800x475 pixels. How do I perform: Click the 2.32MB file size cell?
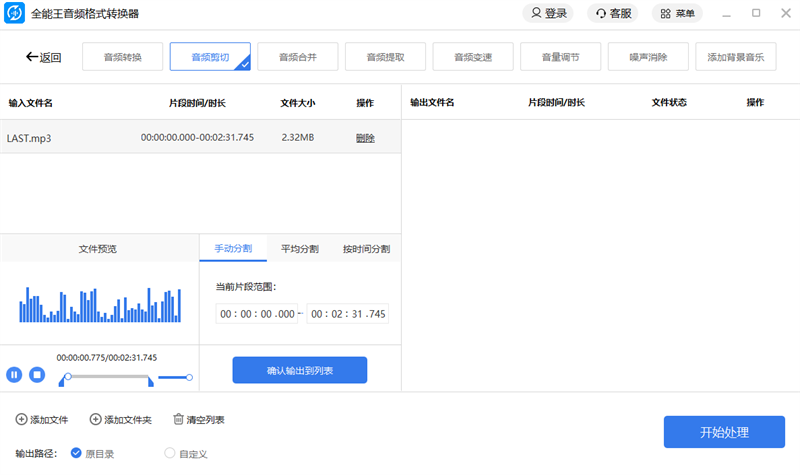(x=298, y=137)
